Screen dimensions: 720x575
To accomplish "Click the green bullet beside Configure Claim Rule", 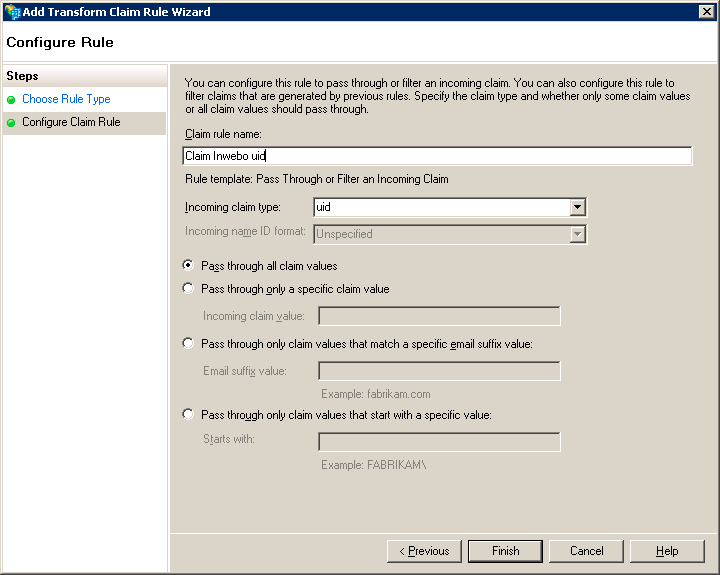I will [11, 123].
